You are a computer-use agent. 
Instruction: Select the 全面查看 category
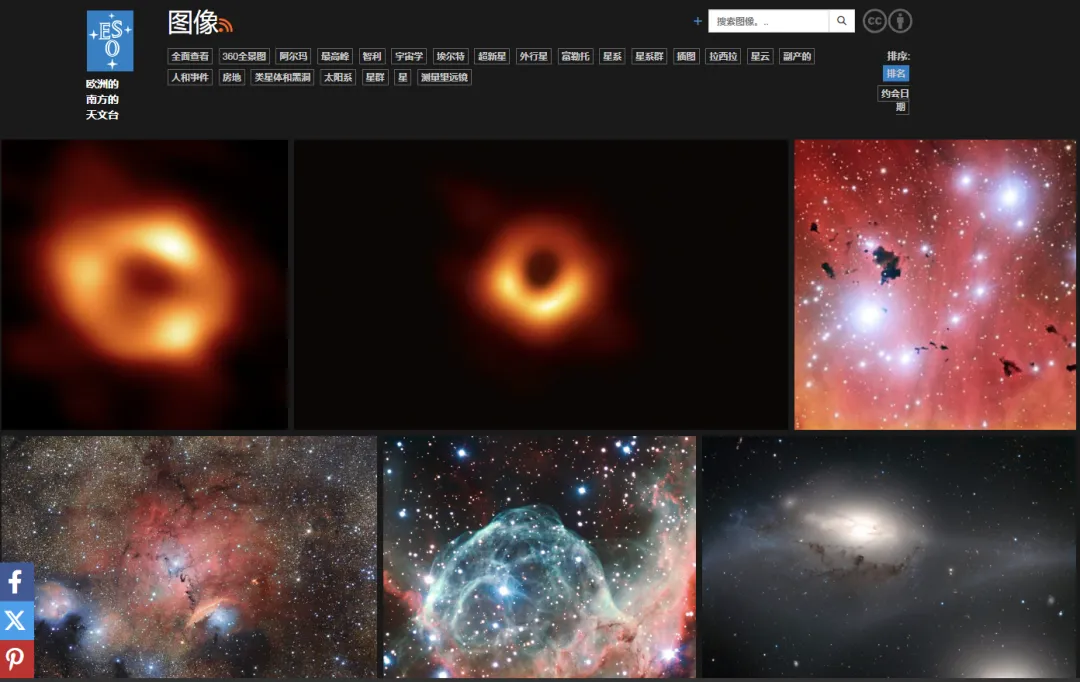tap(190, 57)
